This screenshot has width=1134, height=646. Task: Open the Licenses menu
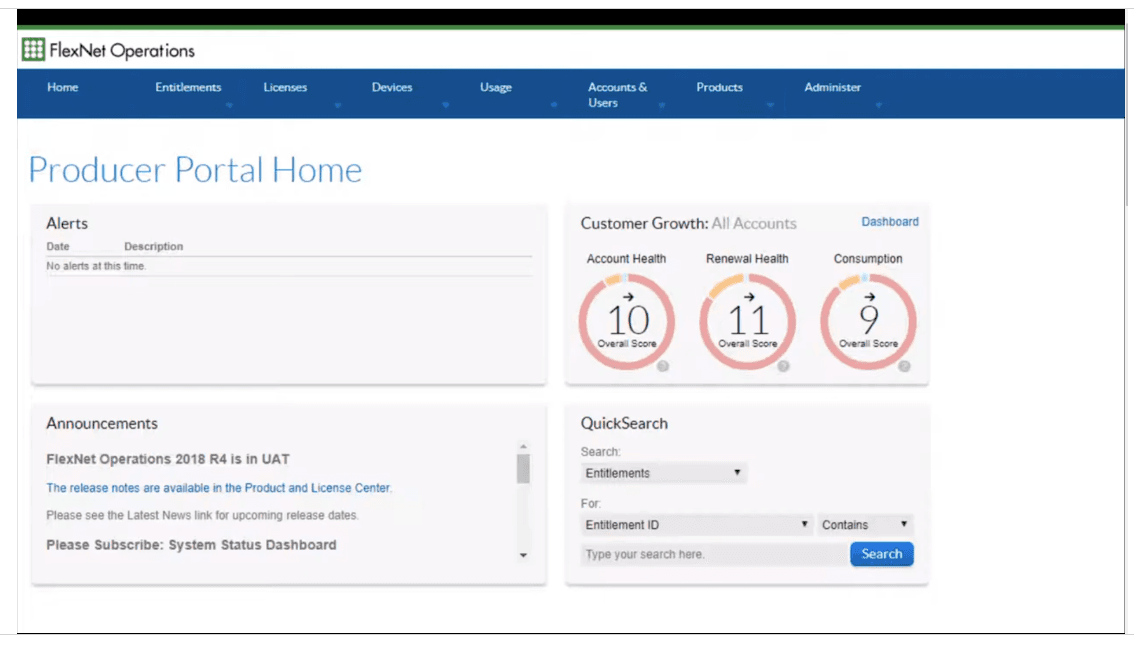[285, 88]
